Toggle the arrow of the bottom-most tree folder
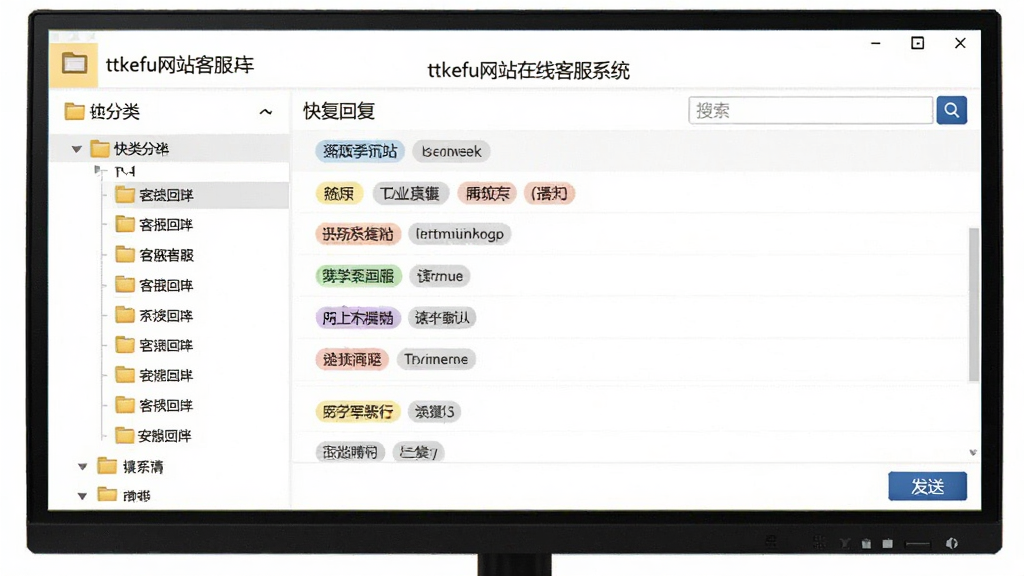 (x=82, y=496)
